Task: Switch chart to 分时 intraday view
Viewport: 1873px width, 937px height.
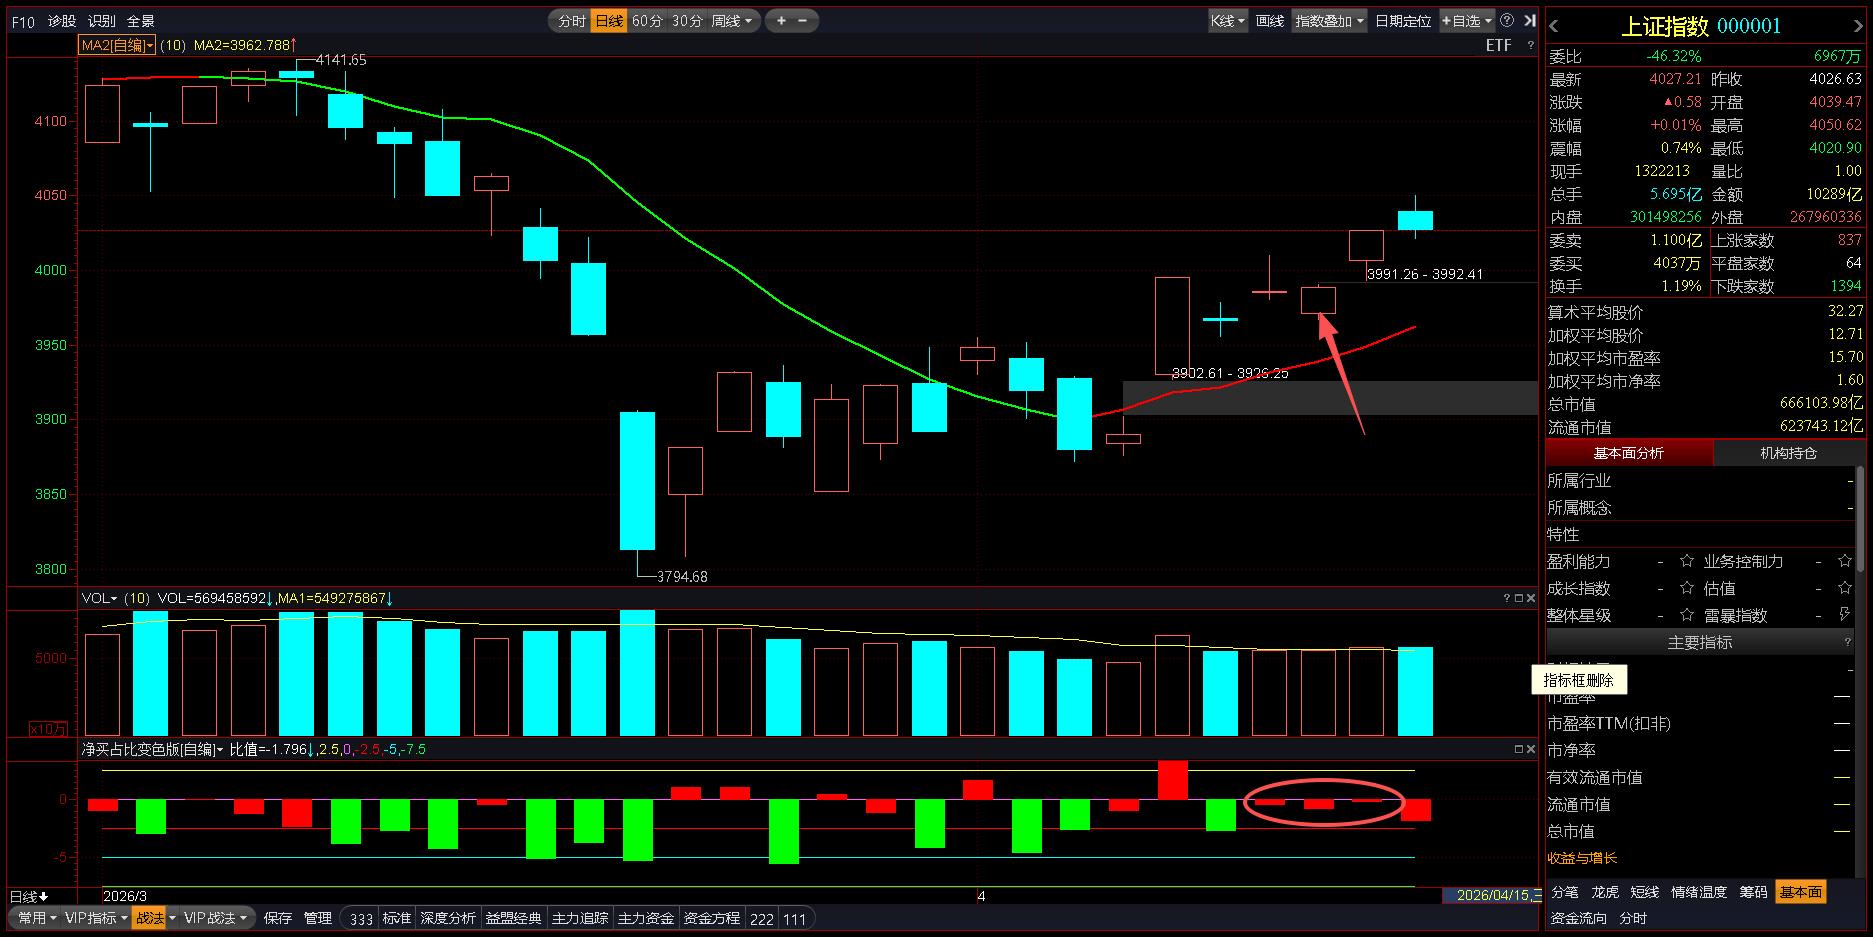Action: pyautogui.click(x=571, y=21)
